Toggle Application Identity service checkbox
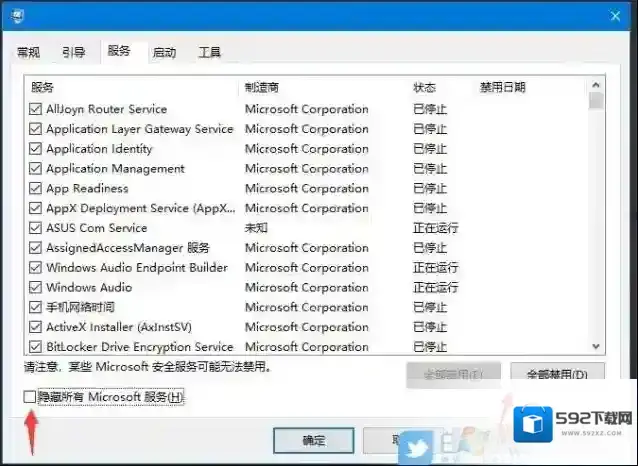 pos(36,149)
